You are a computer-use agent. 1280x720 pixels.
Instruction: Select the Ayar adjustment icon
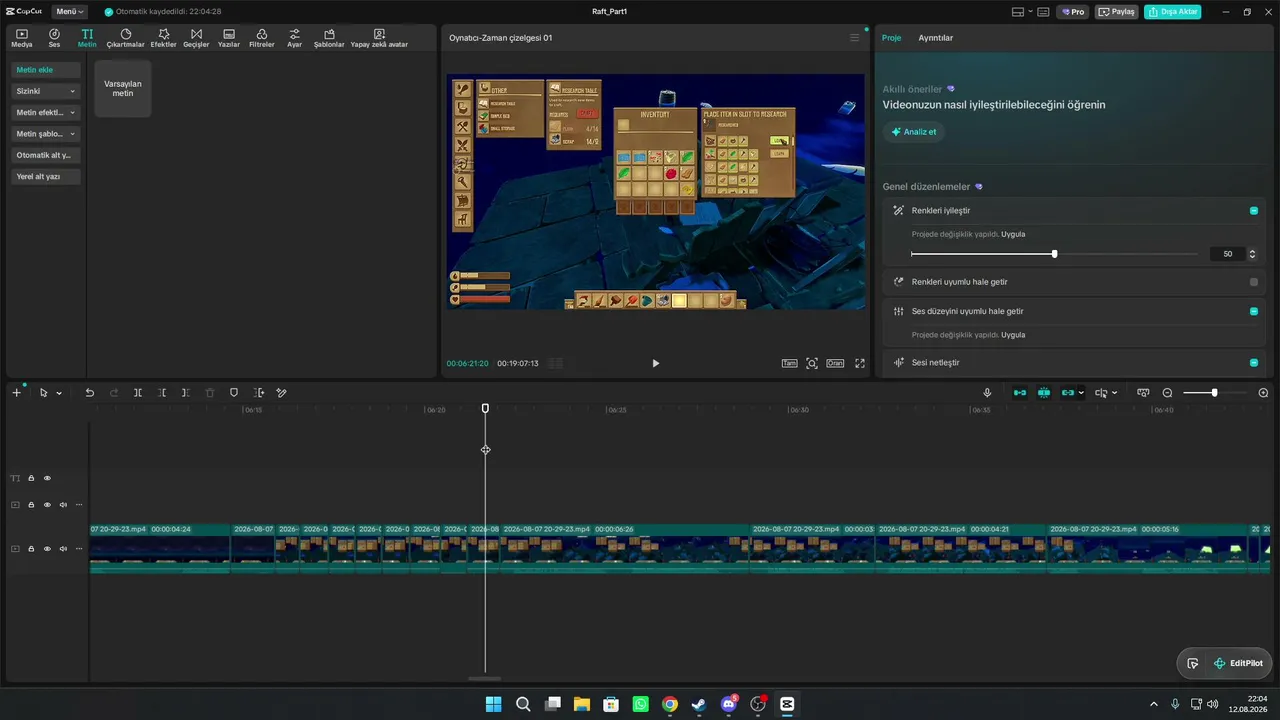(294, 38)
